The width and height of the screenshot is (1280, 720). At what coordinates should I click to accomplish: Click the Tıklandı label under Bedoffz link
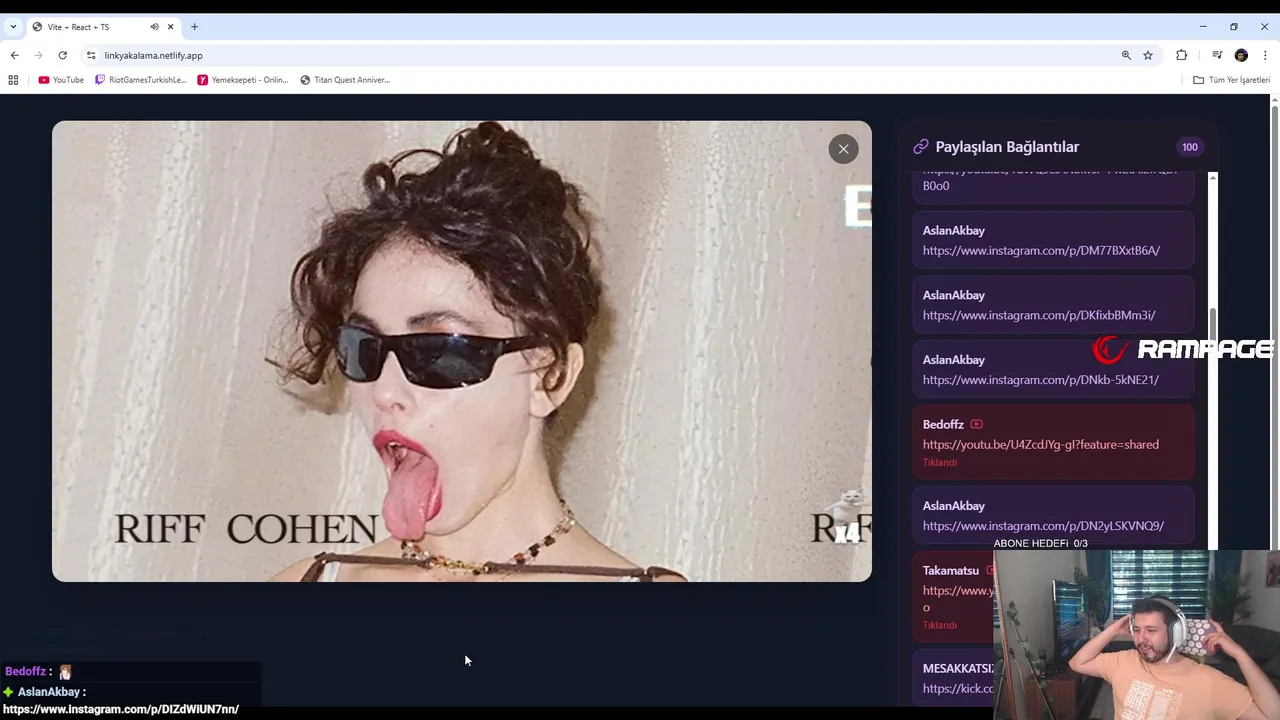coord(940,463)
